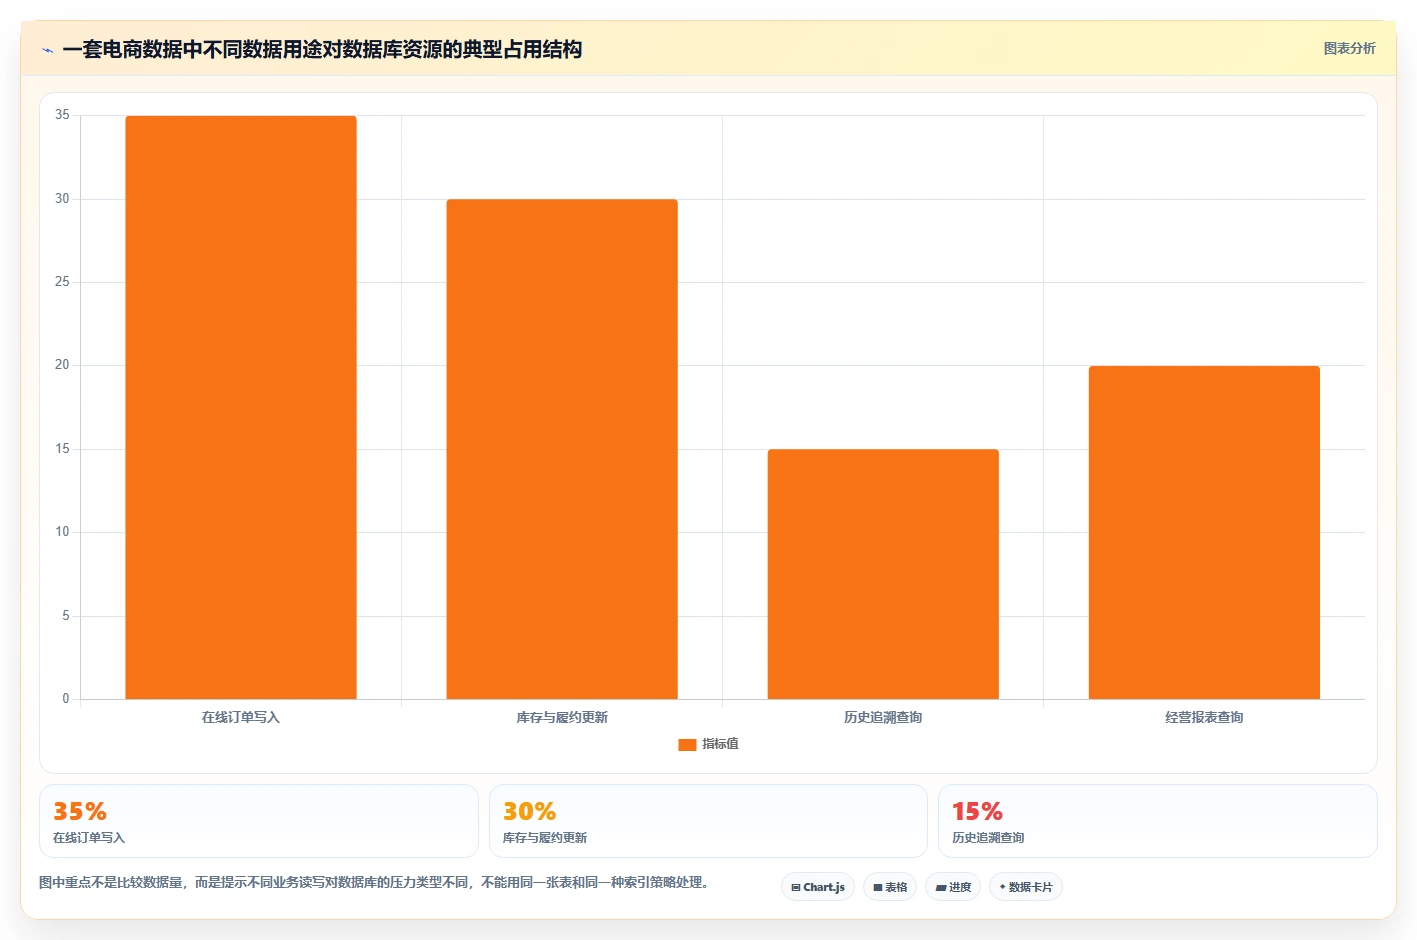Click the 在线订单写入 x-axis label
The image size is (1417, 940).
click(x=241, y=717)
